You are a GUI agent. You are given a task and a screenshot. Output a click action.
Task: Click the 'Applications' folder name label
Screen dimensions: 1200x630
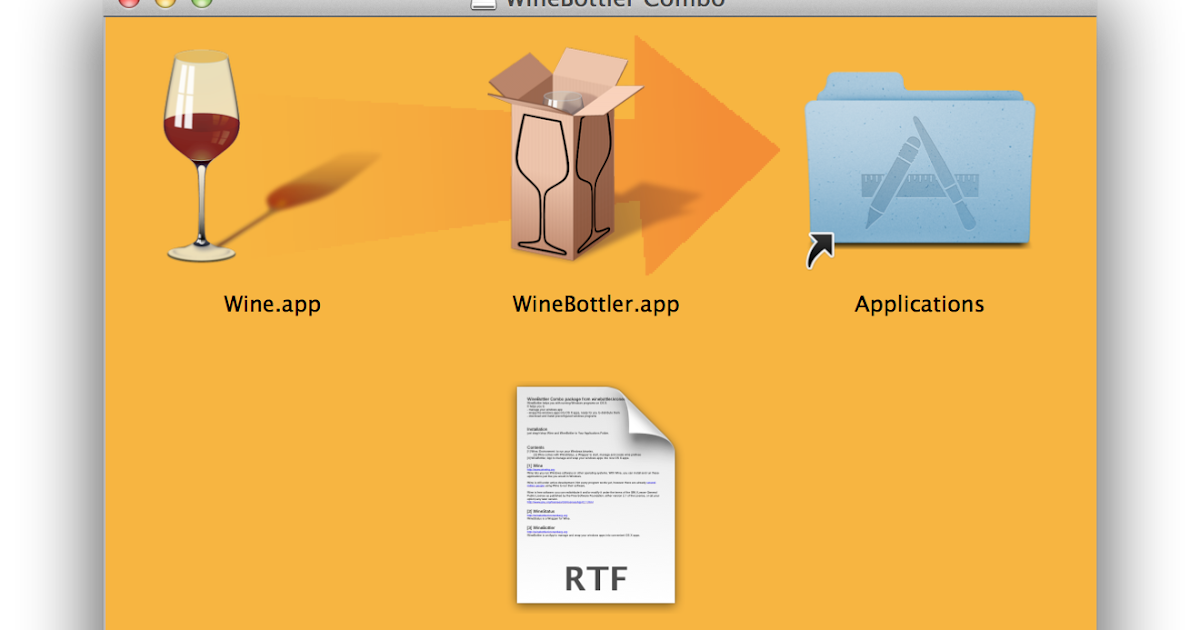click(x=919, y=304)
